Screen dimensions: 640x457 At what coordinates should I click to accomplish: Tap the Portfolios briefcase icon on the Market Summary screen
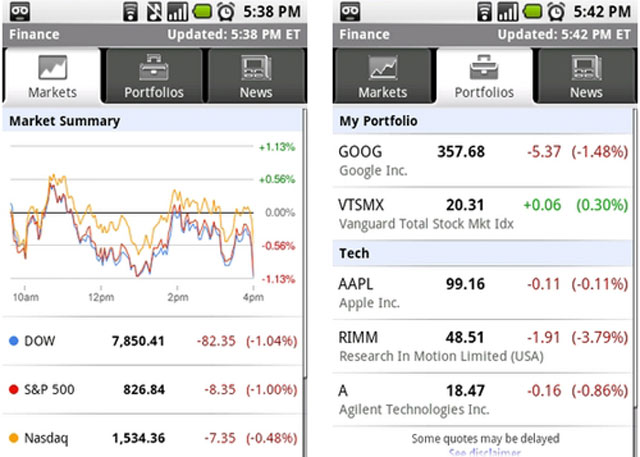153,67
